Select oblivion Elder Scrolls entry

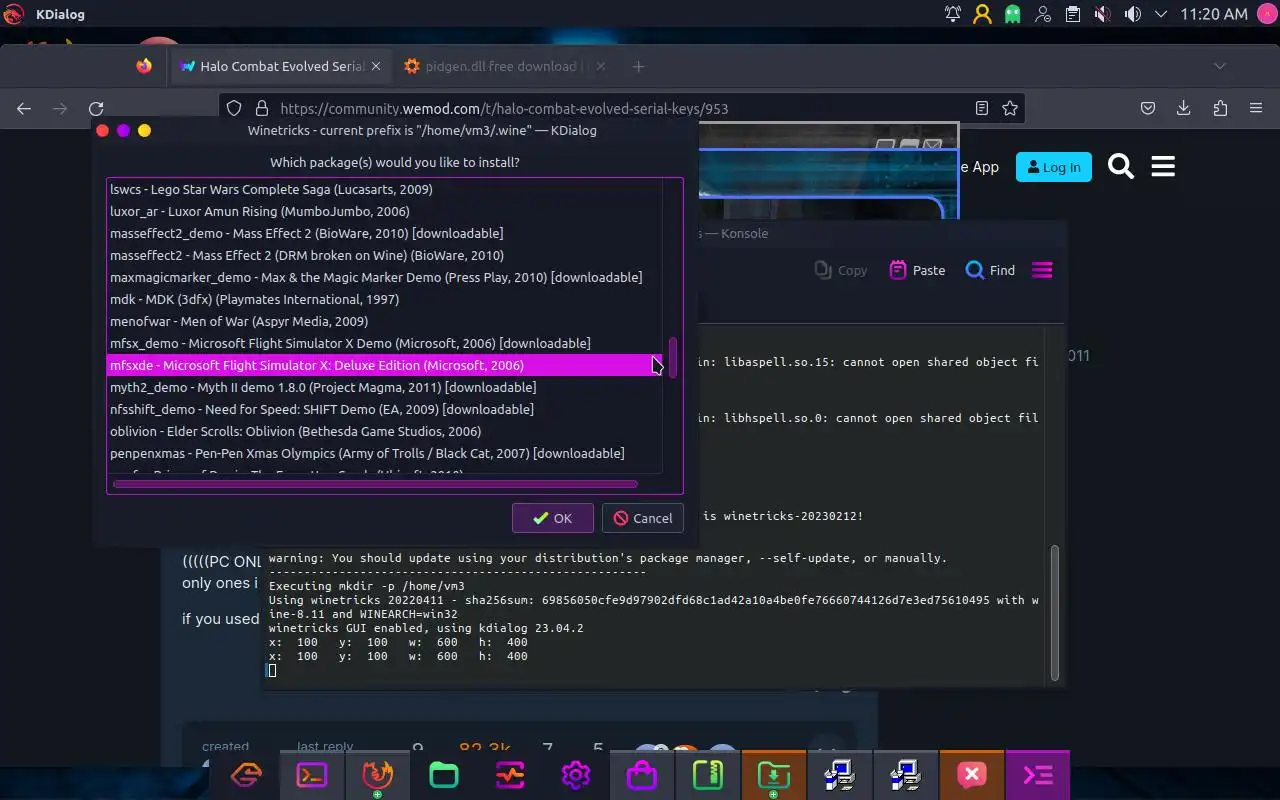pos(384,431)
